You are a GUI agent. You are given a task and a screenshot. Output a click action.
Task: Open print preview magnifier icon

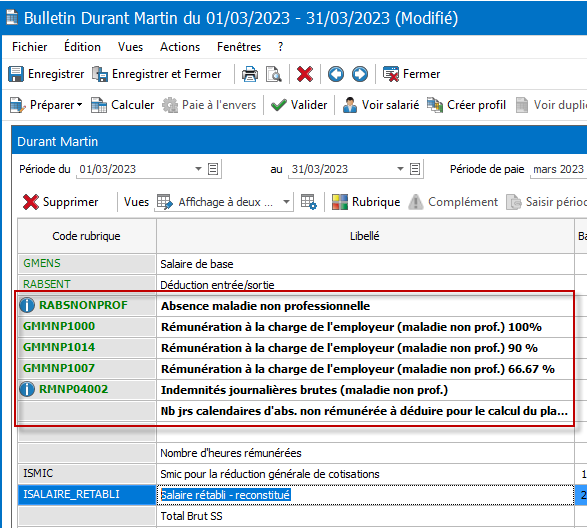[x=274, y=74]
